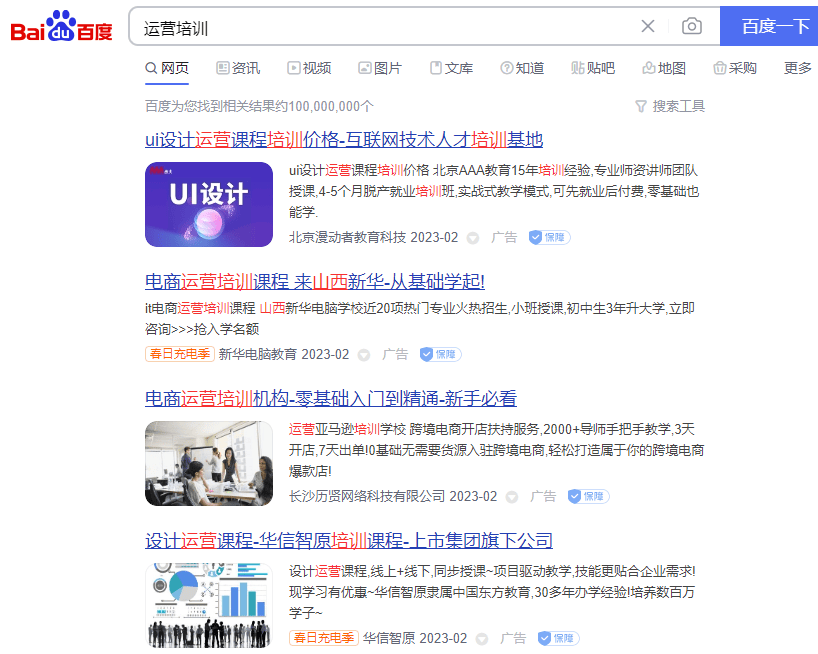Image resolution: width=818 pixels, height=654 pixels.
Task: Click the camera icon to search by image
Action: (x=691, y=26)
